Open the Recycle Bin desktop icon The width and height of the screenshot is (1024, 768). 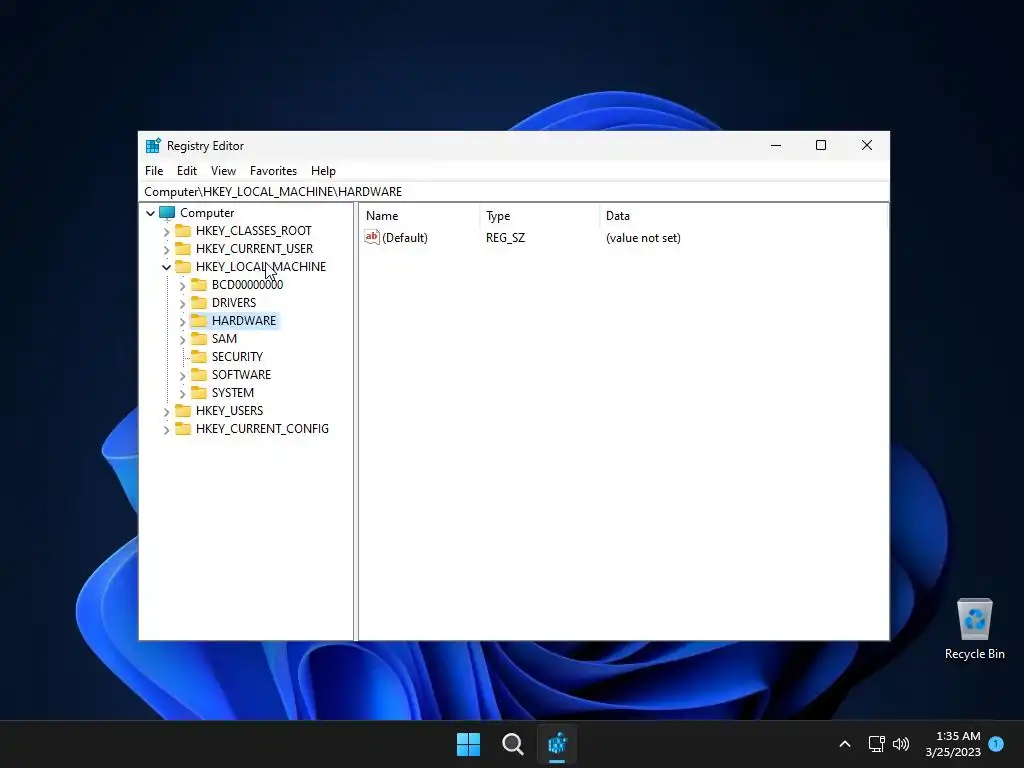coord(974,629)
